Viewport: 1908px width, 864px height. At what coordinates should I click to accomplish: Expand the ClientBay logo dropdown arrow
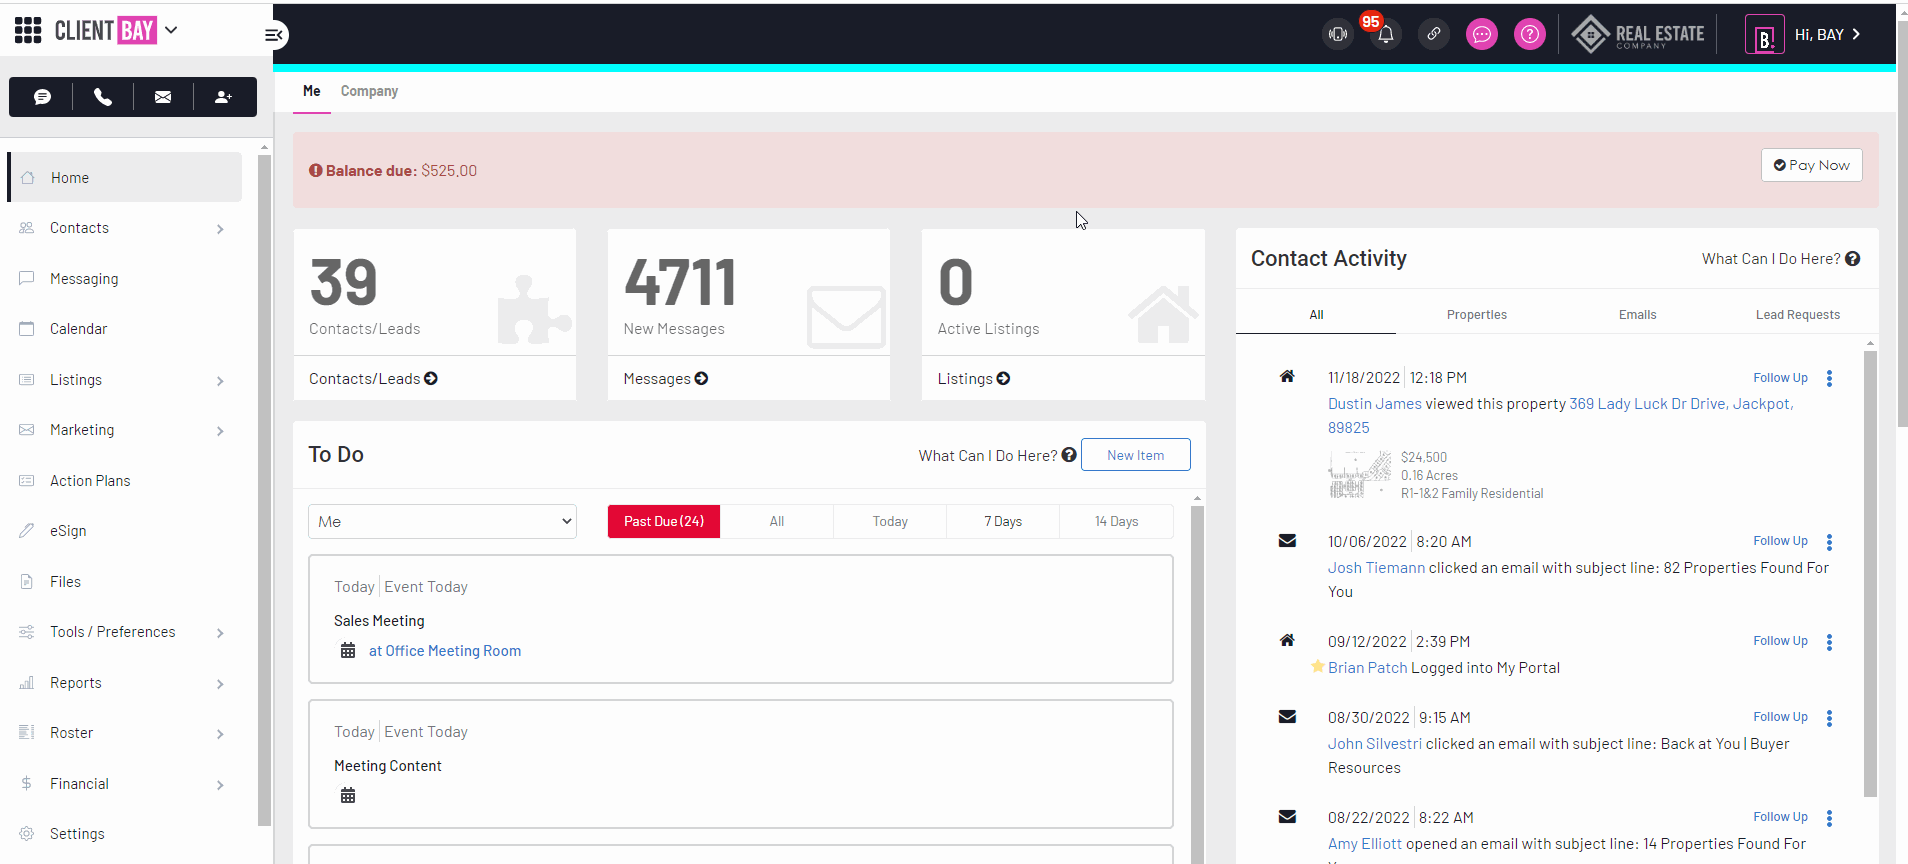171,30
